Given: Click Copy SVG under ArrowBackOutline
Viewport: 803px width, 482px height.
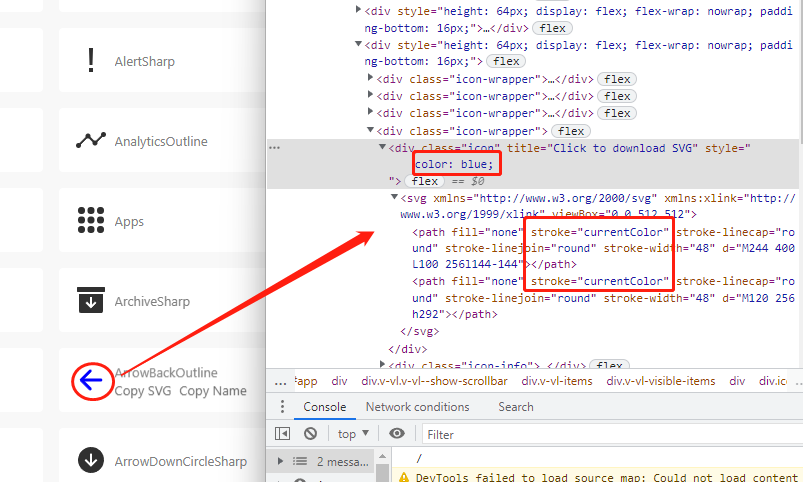Looking at the screenshot, I should [143, 391].
